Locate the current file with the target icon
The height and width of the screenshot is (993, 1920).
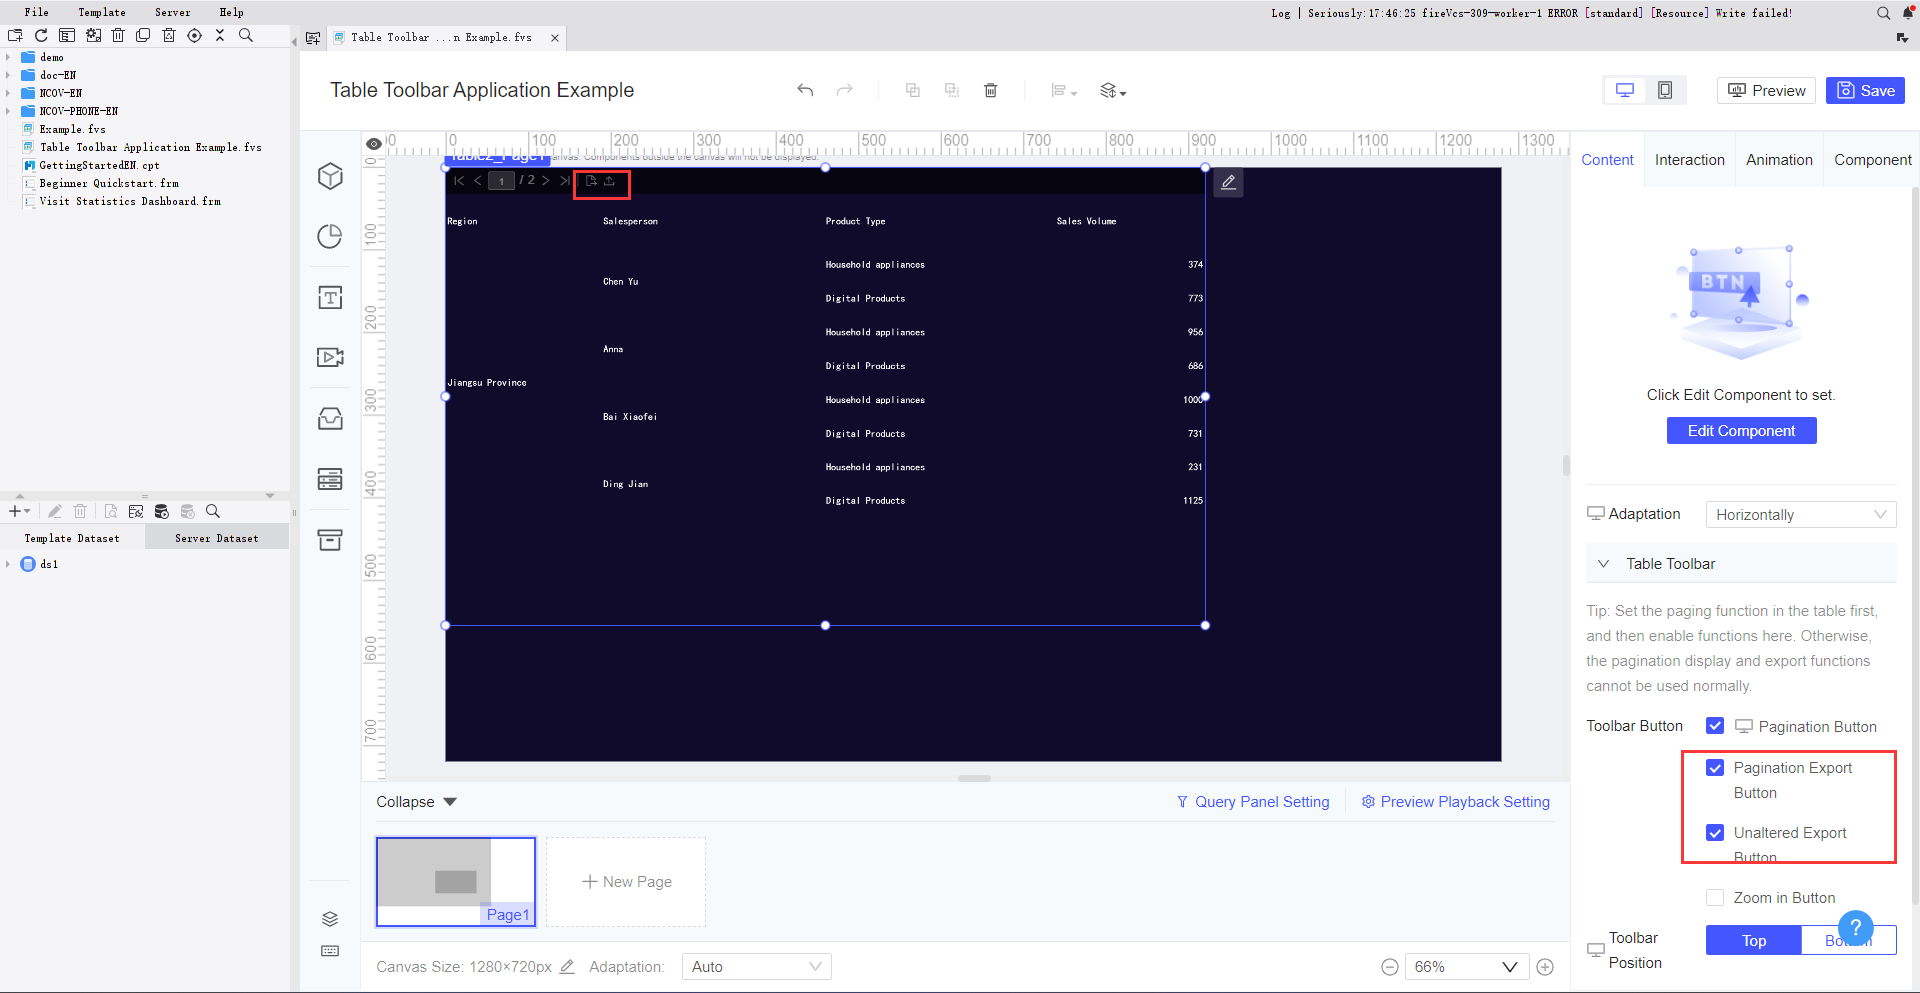click(194, 35)
